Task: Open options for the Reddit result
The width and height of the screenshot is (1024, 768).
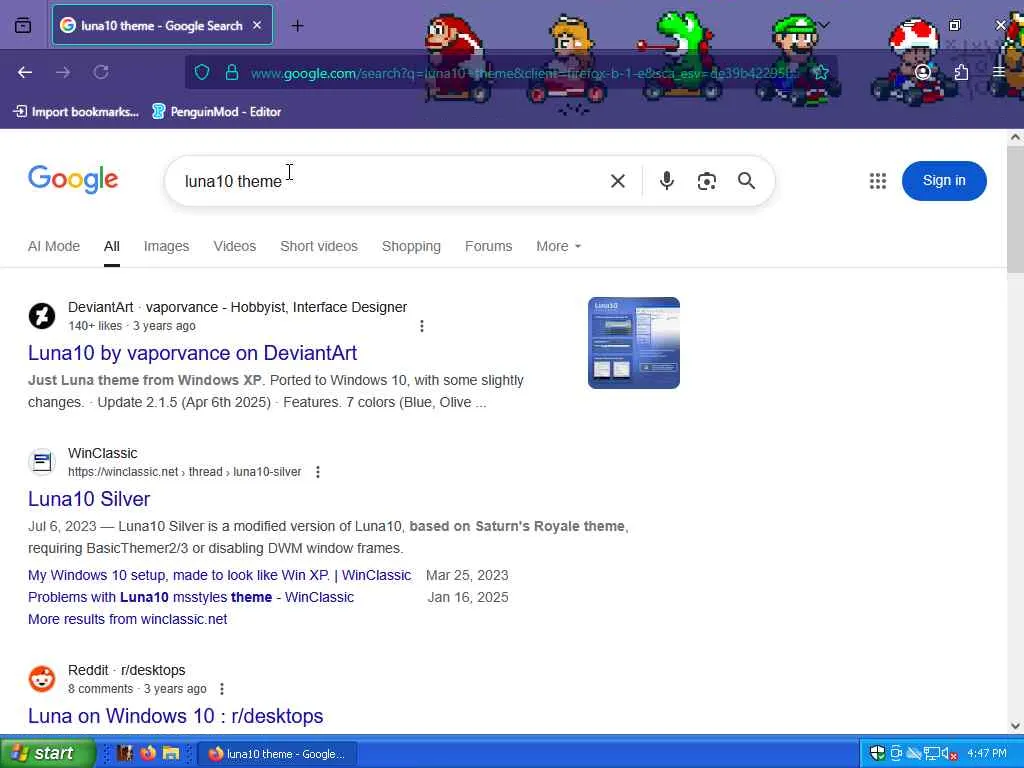Action: pyautogui.click(x=222, y=689)
